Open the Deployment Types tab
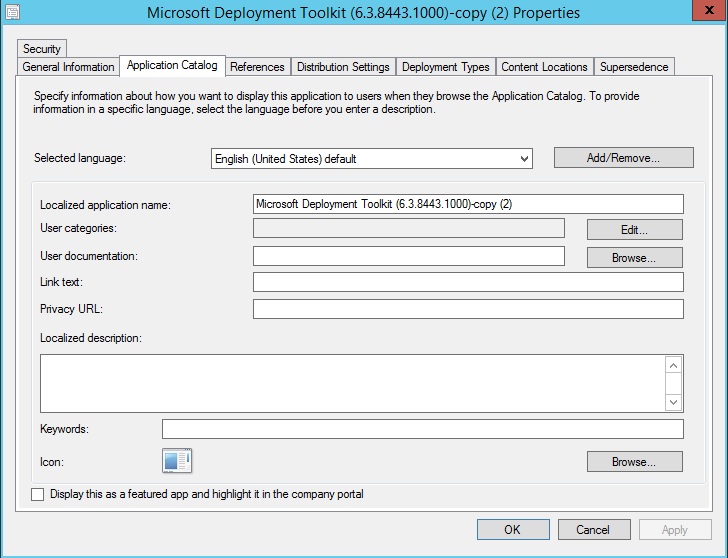This screenshot has height=558, width=728. point(445,67)
